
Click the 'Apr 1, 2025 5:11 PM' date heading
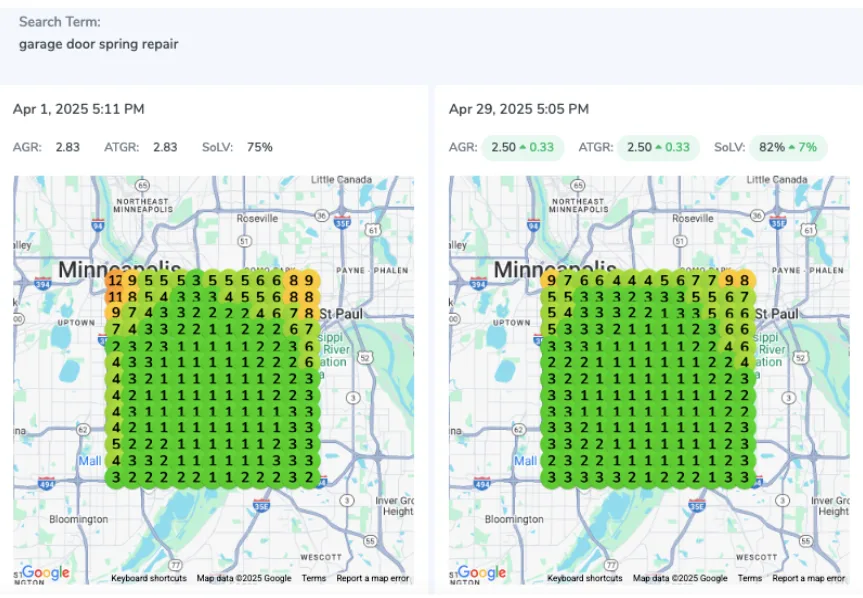78,109
